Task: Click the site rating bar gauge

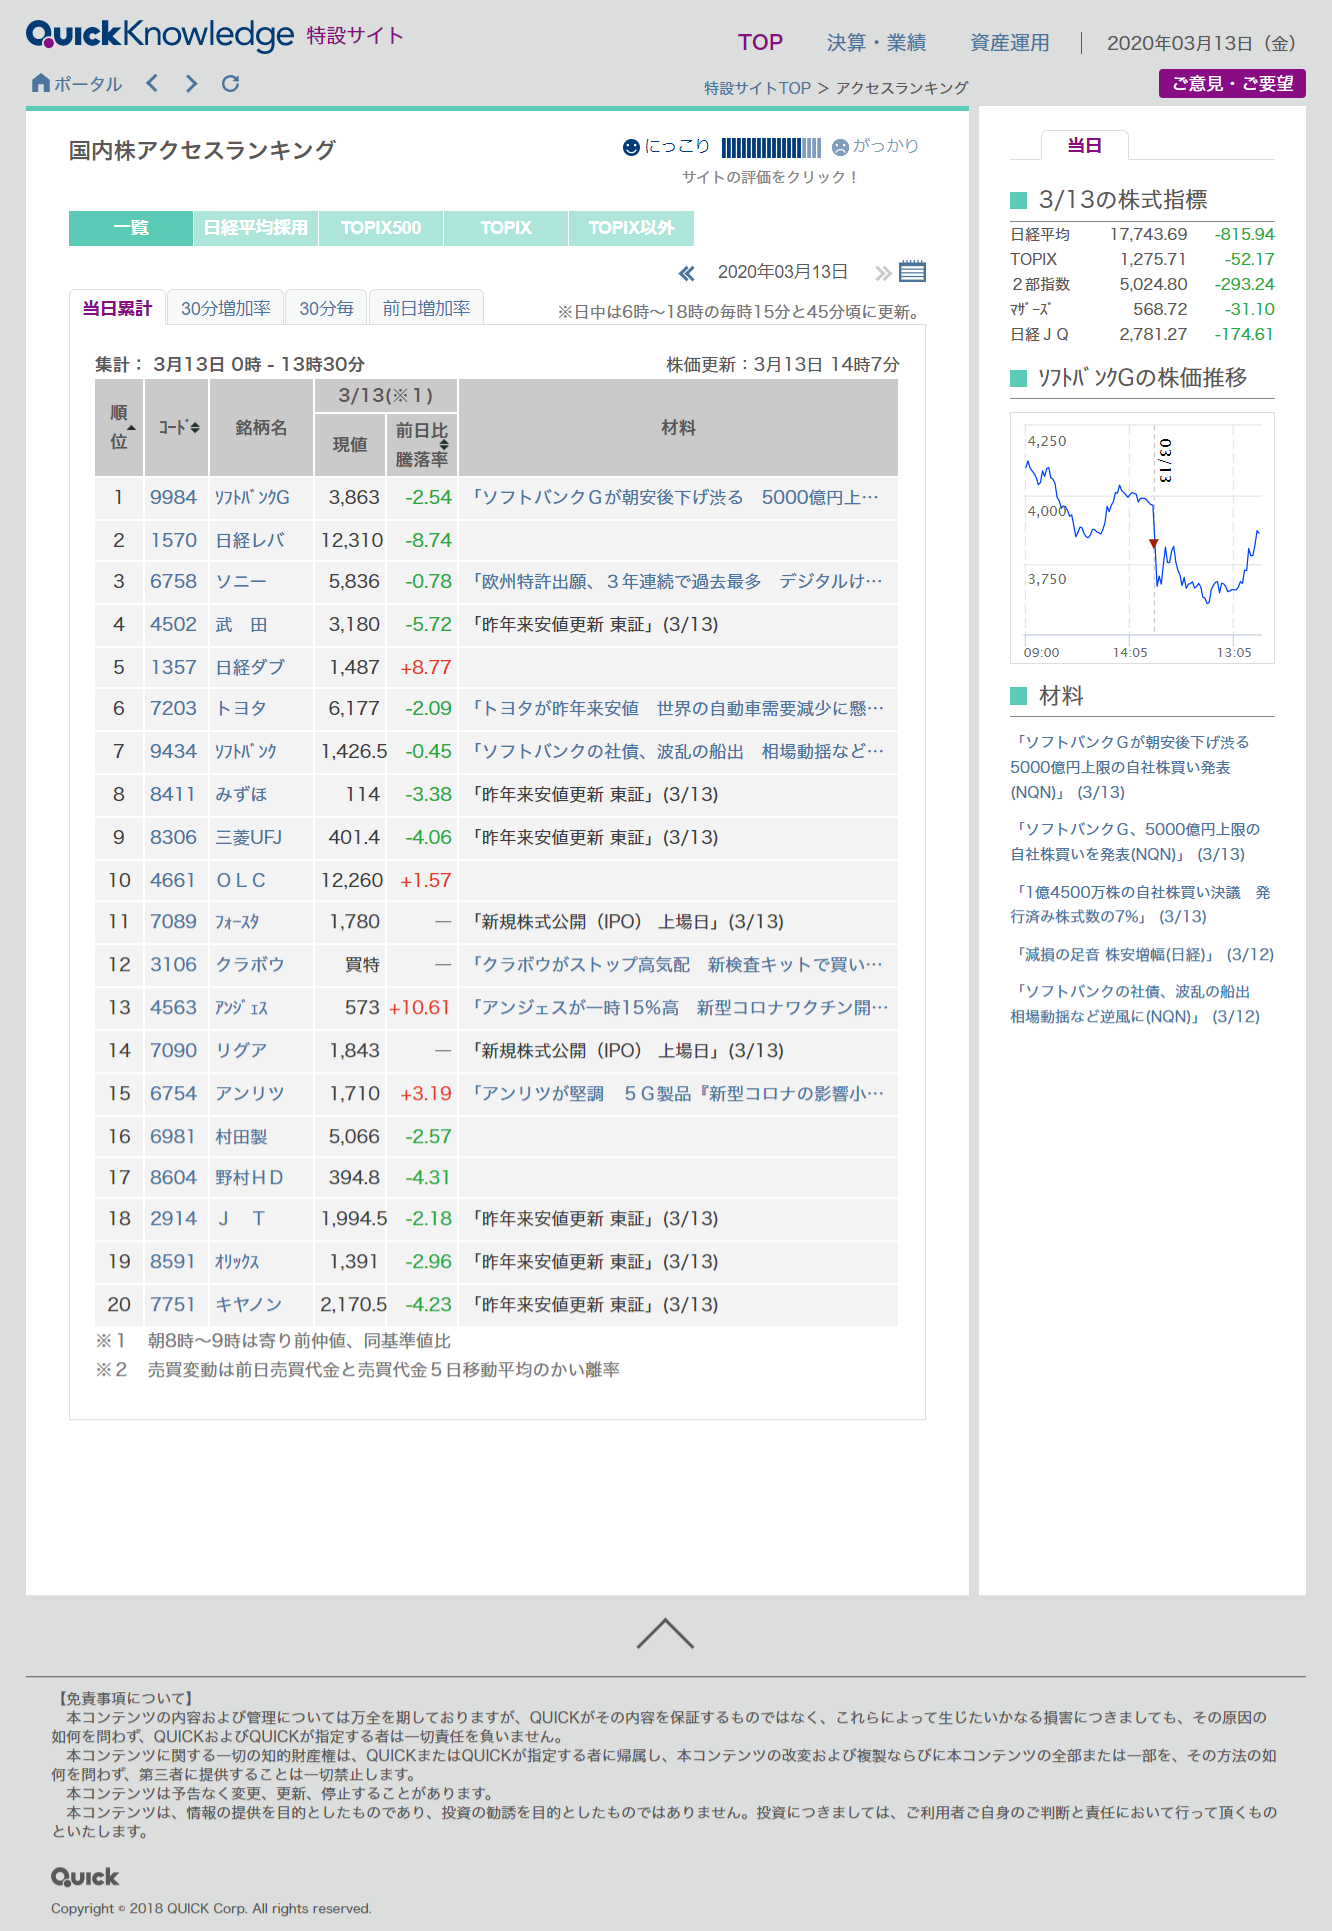Action: click(x=771, y=148)
